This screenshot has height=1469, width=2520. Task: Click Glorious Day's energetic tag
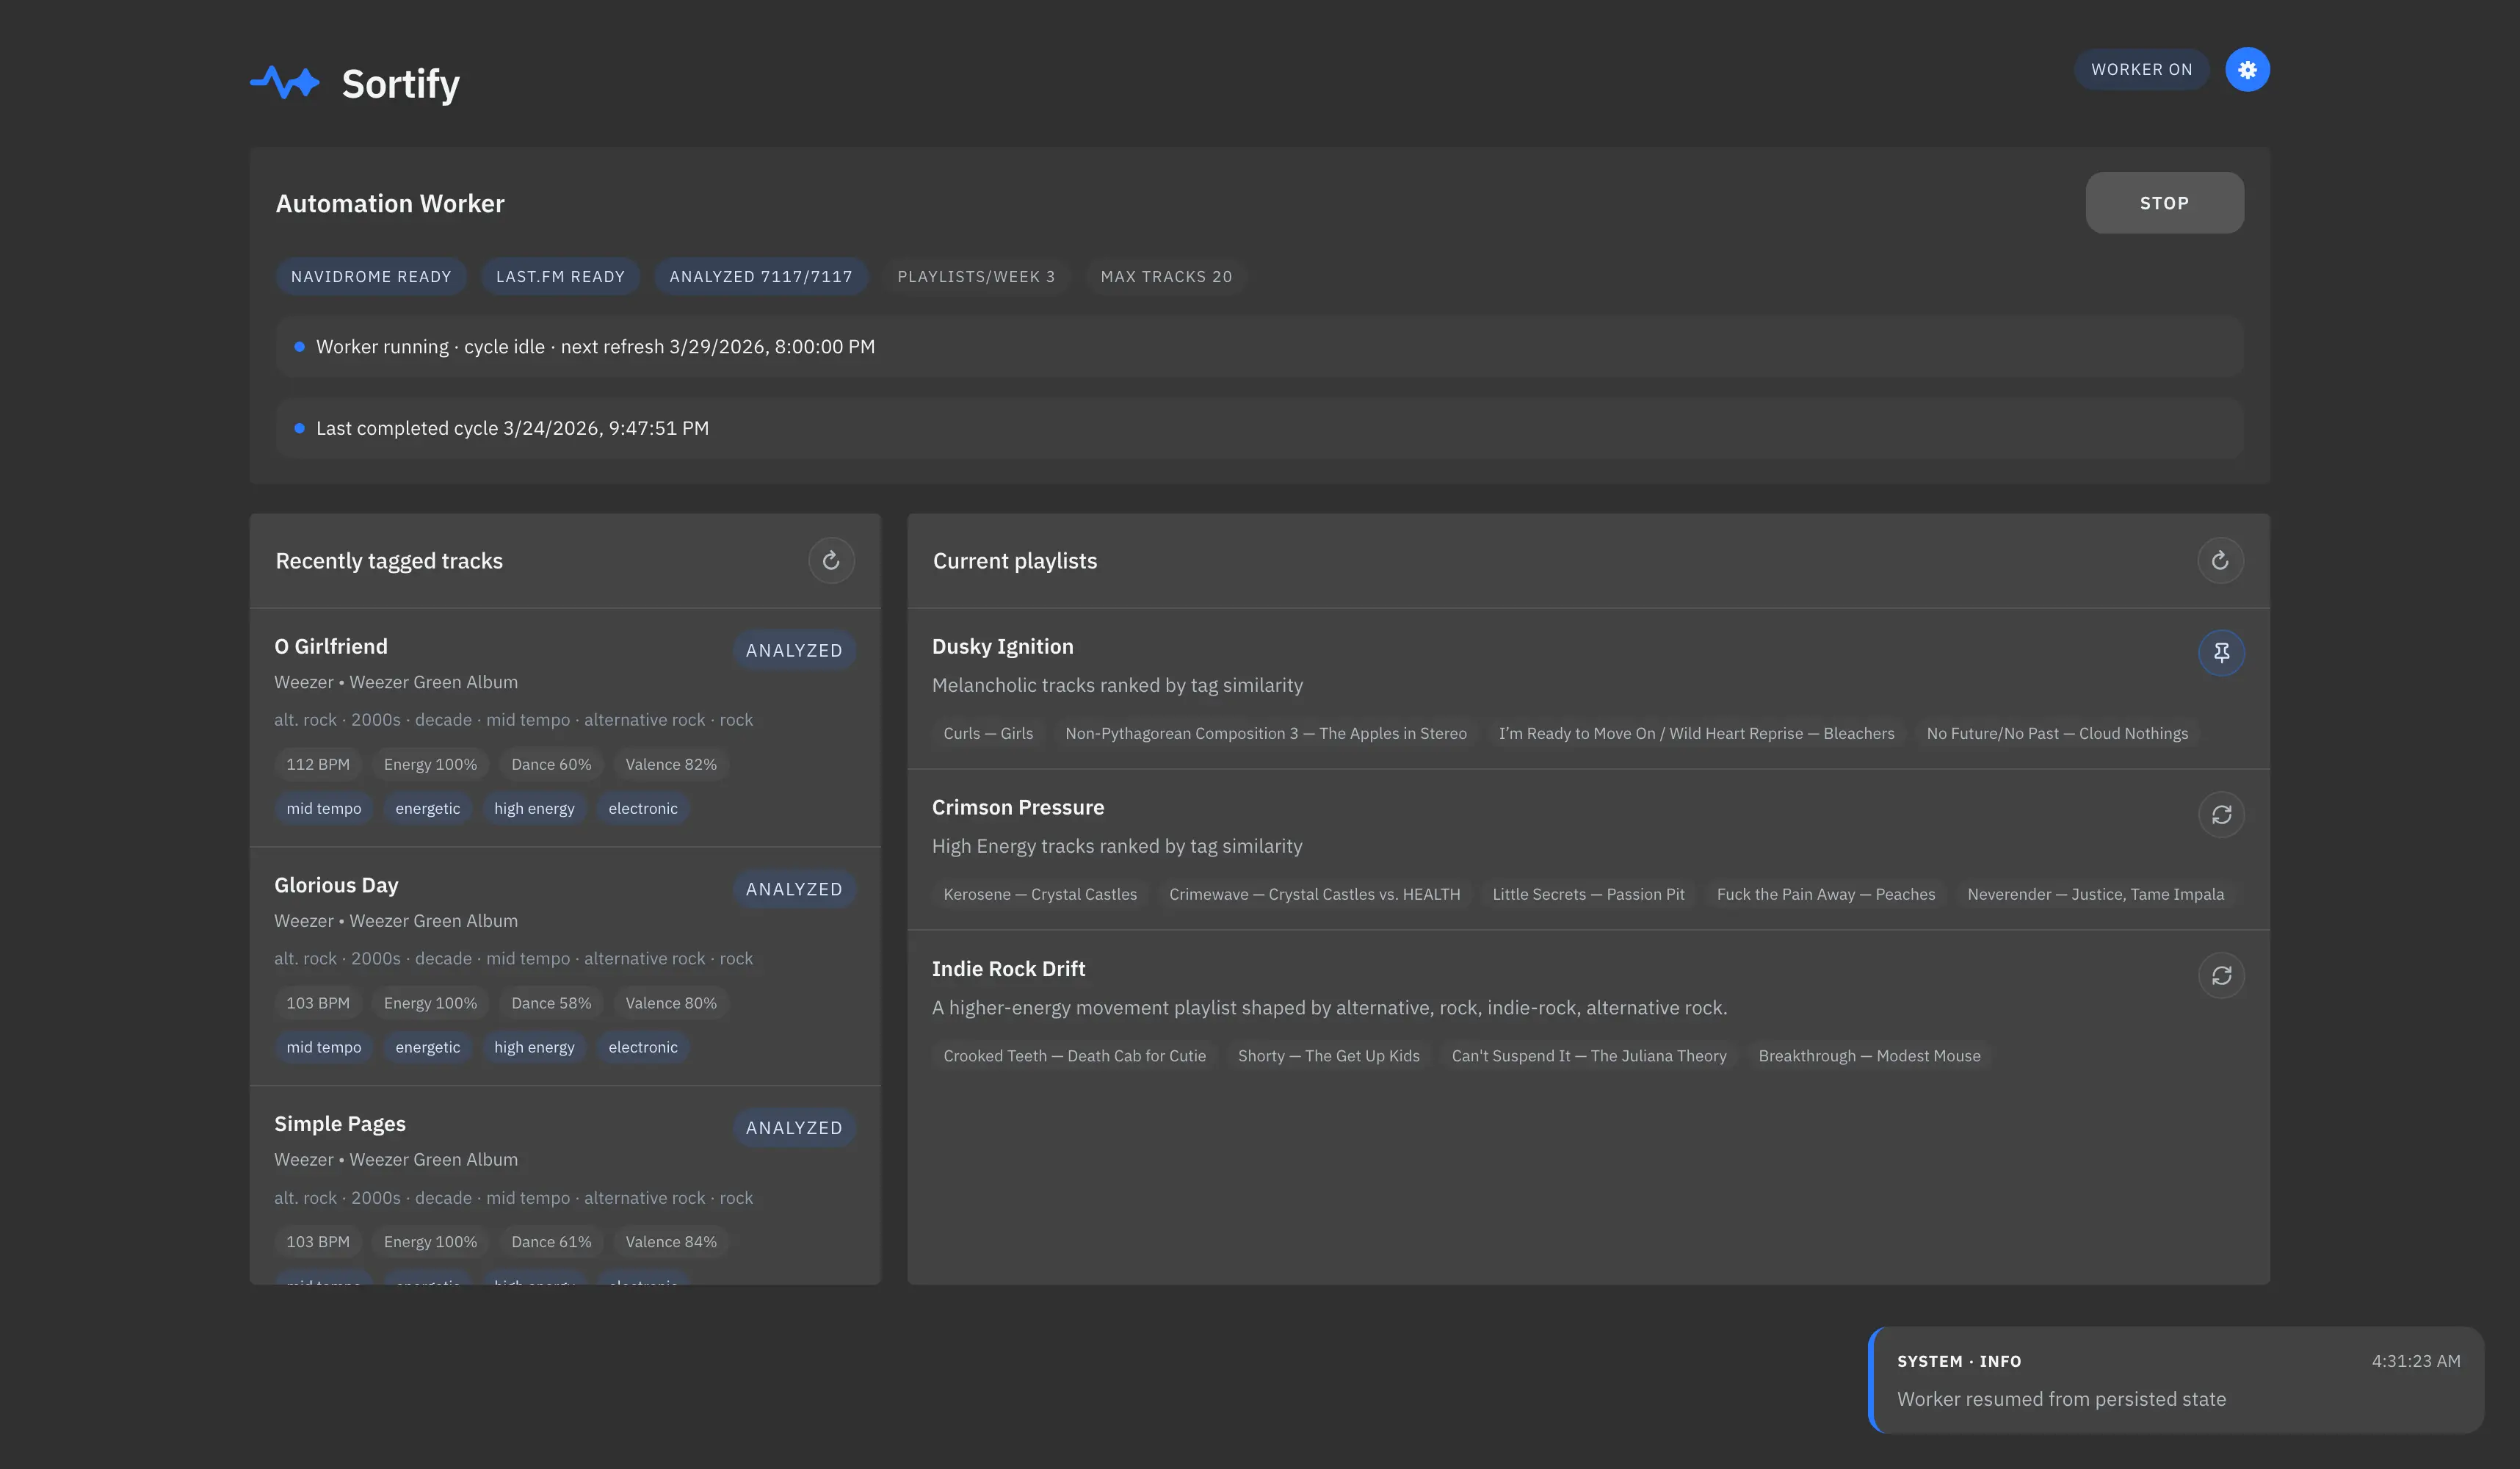tap(428, 1047)
